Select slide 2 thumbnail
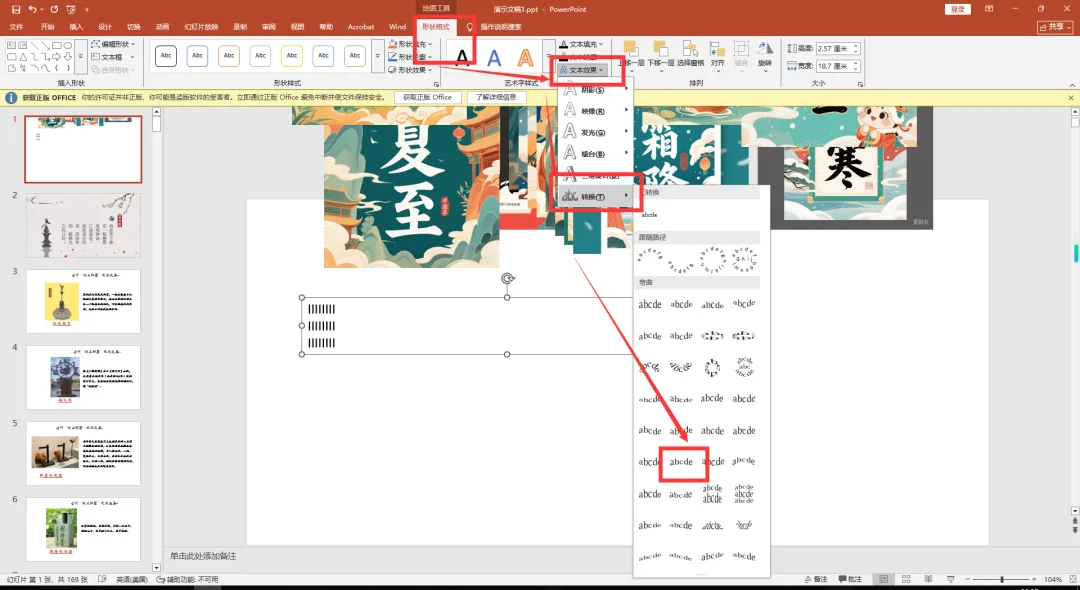The height and width of the screenshot is (590, 1080). point(83,225)
